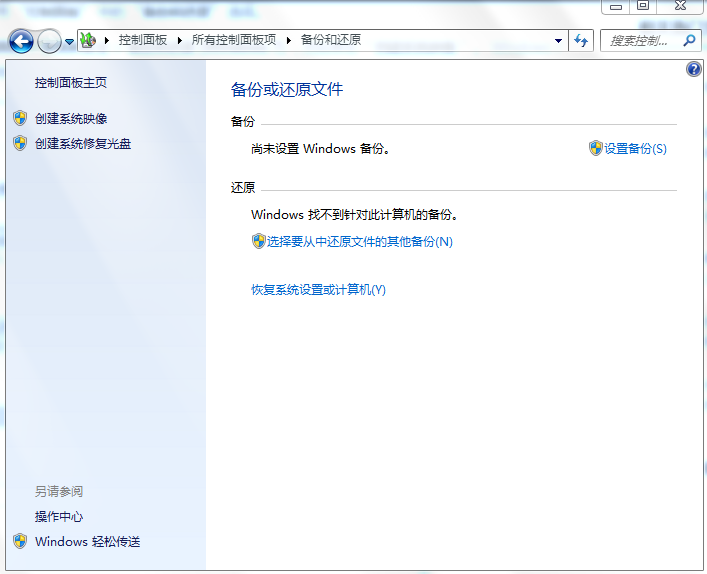The width and height of the screenshot is (707, 574).
Task: Click the Control Panel icon in address bar
Action: [88, 40]
